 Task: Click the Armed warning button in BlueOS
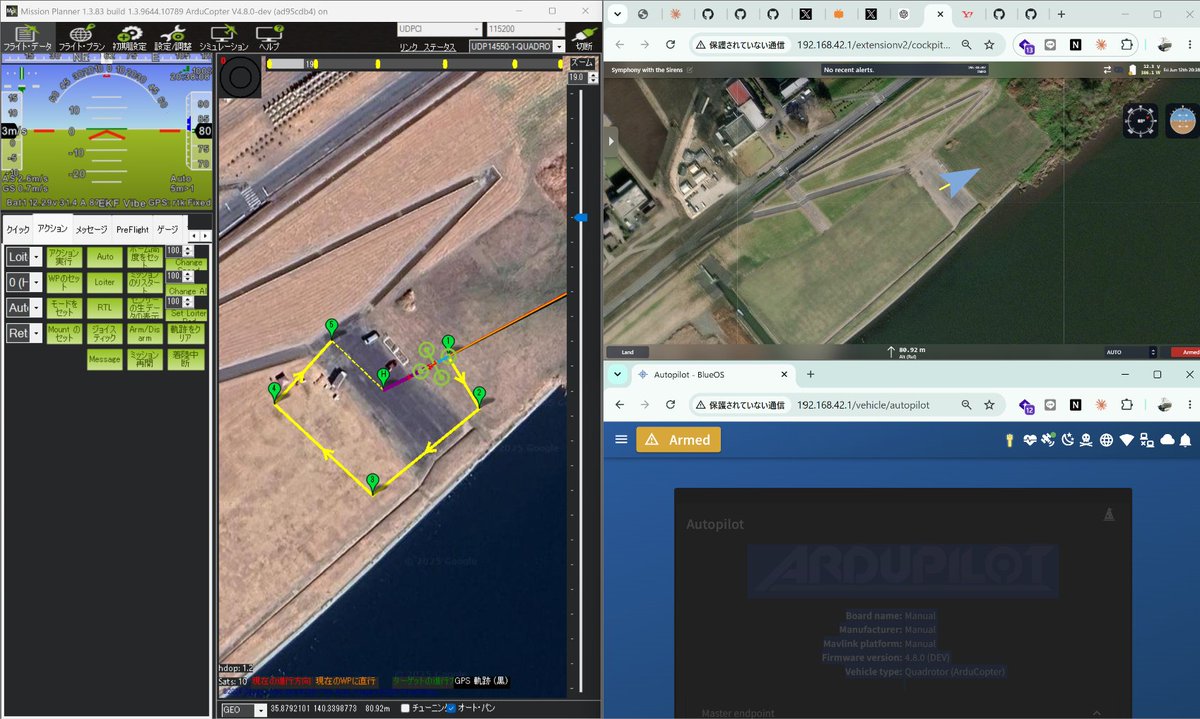(678, 440)
